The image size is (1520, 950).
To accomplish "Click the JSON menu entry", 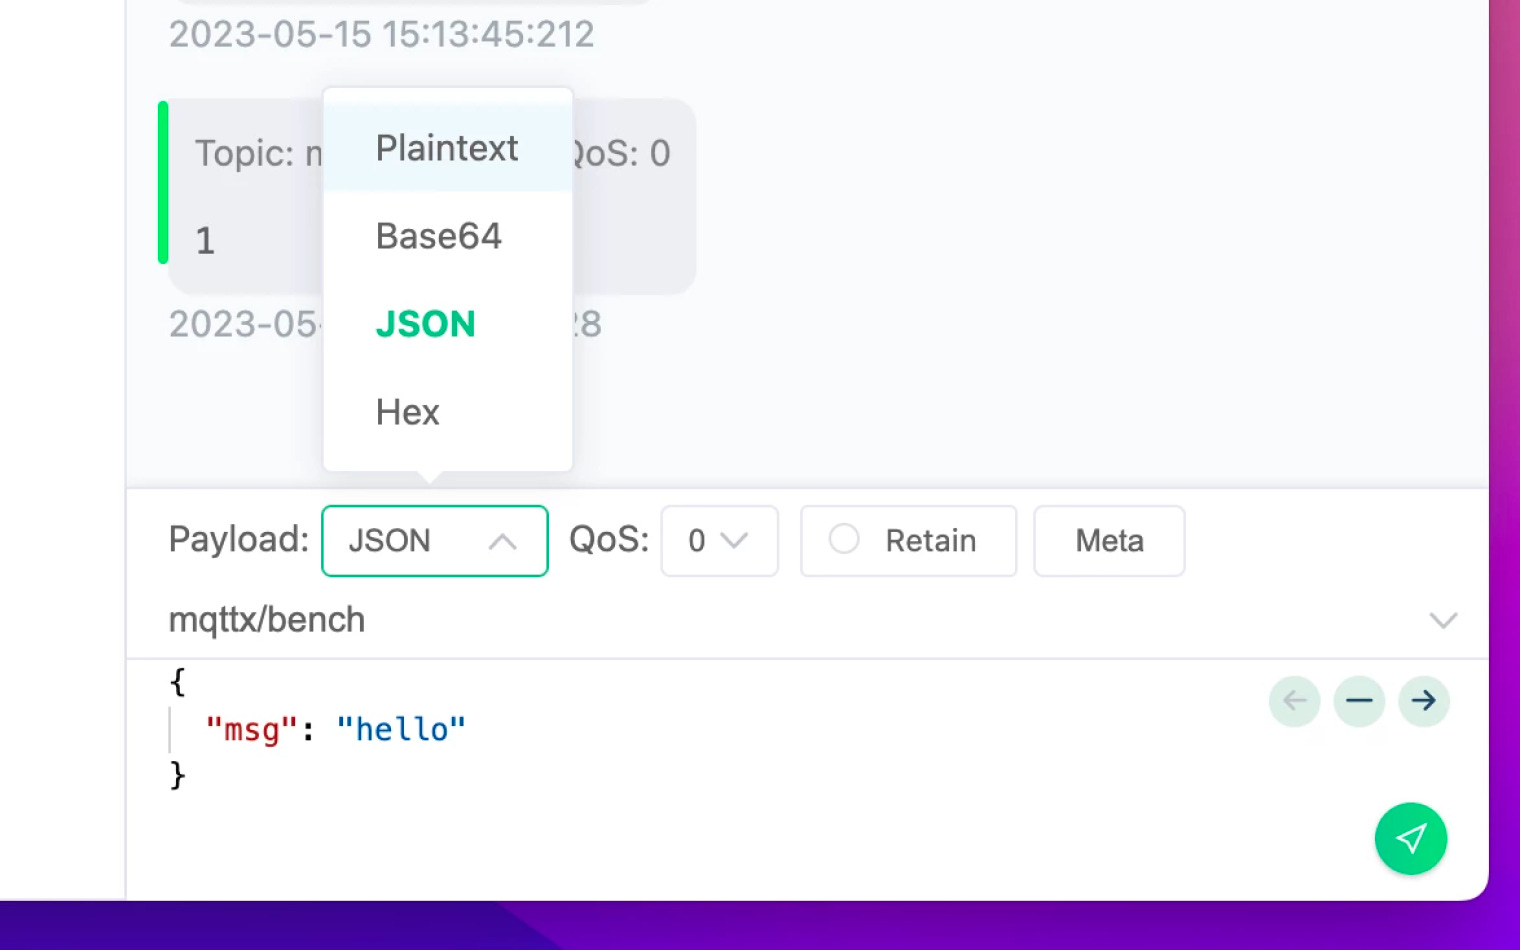I will pos(425,323).
